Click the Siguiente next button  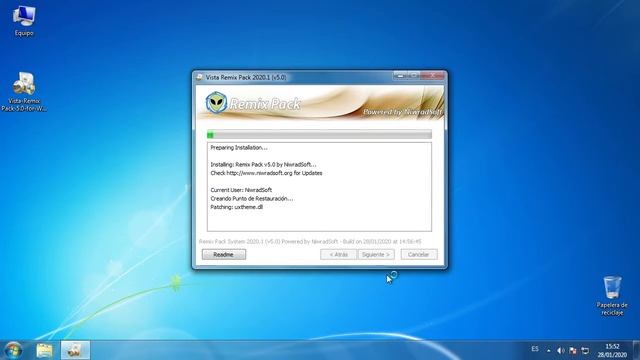coord(376,254)
